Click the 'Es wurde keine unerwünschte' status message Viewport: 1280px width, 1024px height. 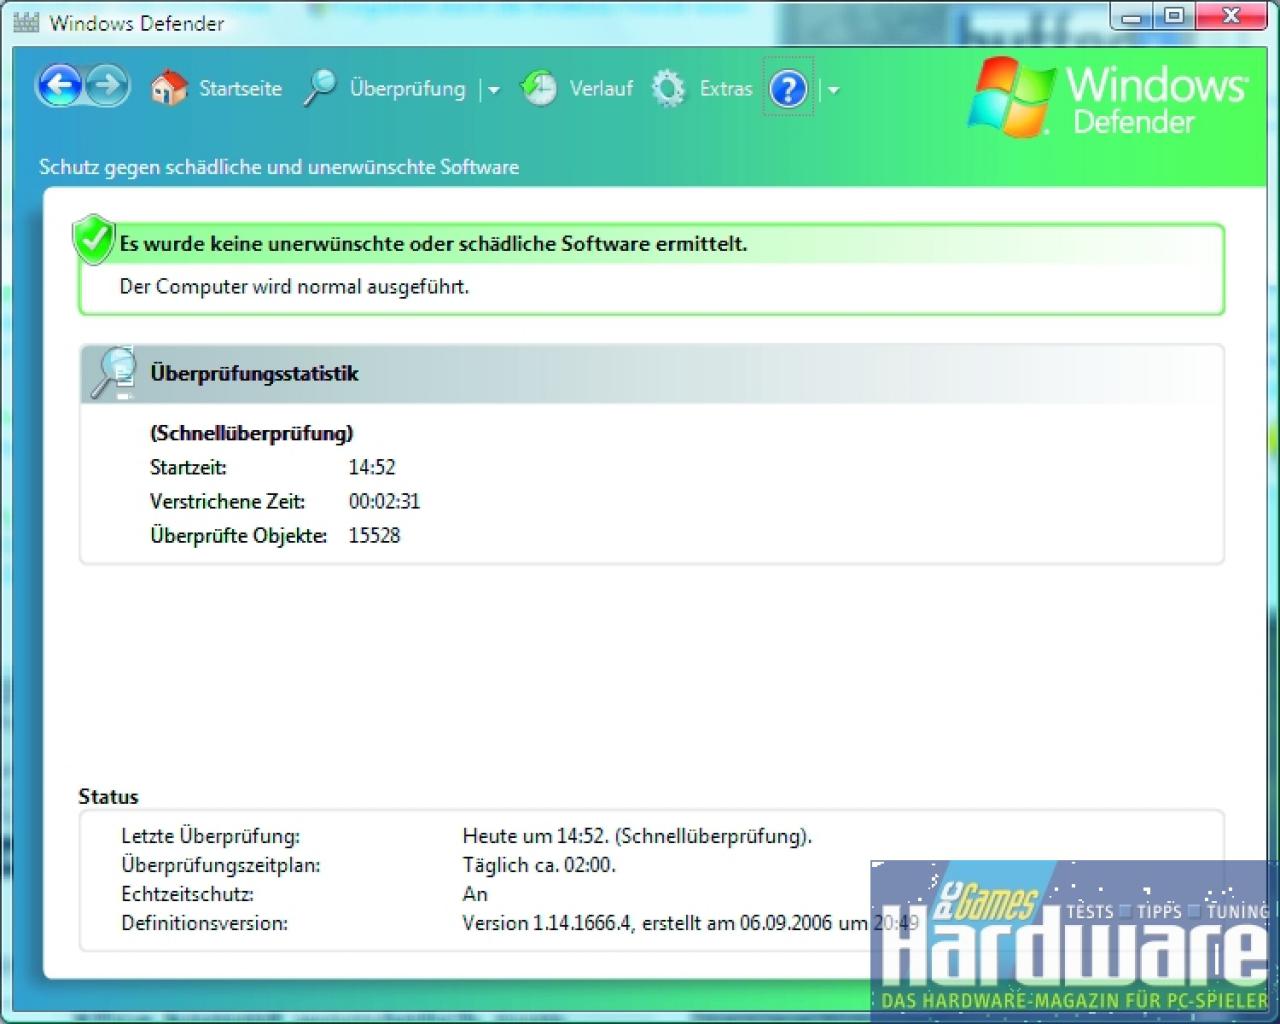click(x=433, y=244)
